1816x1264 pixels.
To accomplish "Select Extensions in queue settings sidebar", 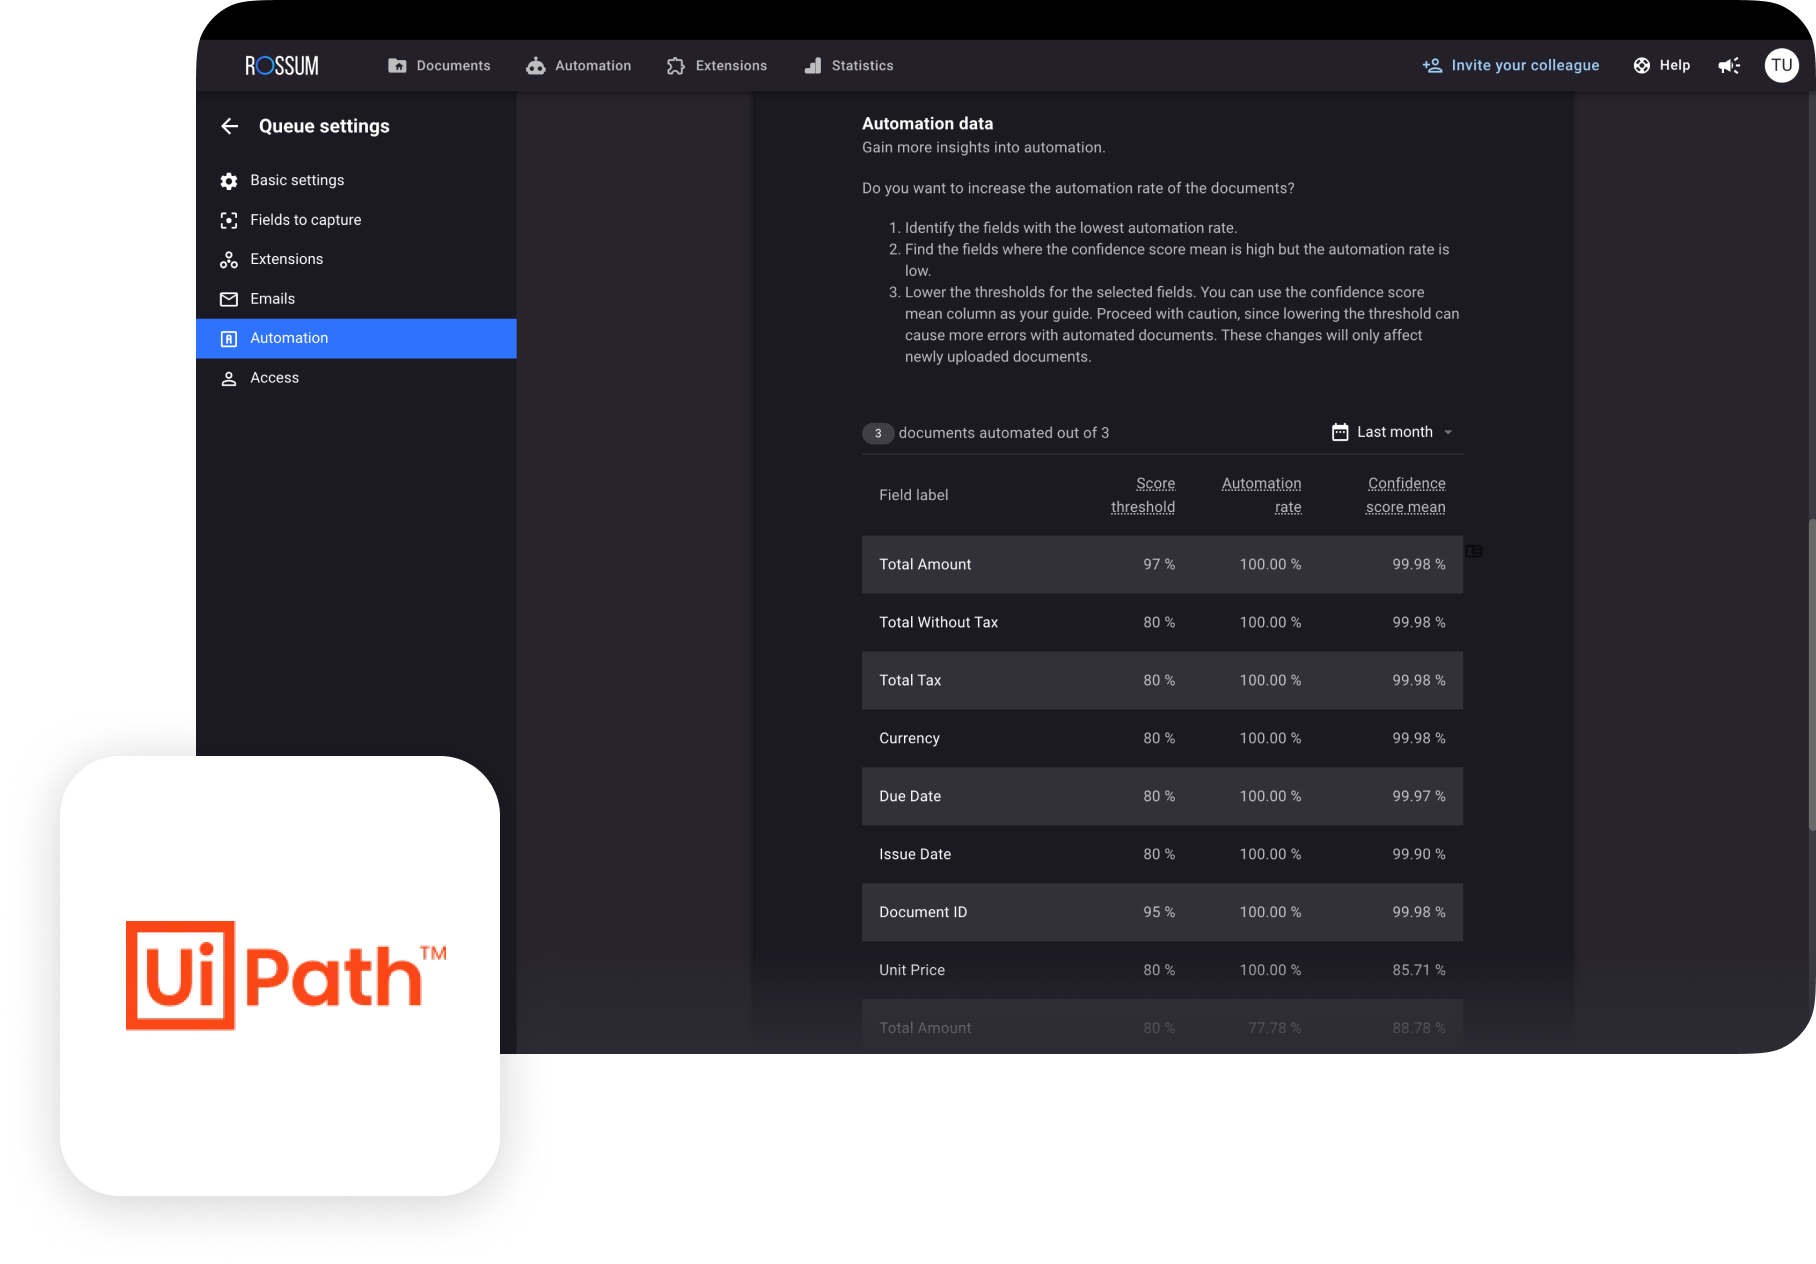I will 356,260.
